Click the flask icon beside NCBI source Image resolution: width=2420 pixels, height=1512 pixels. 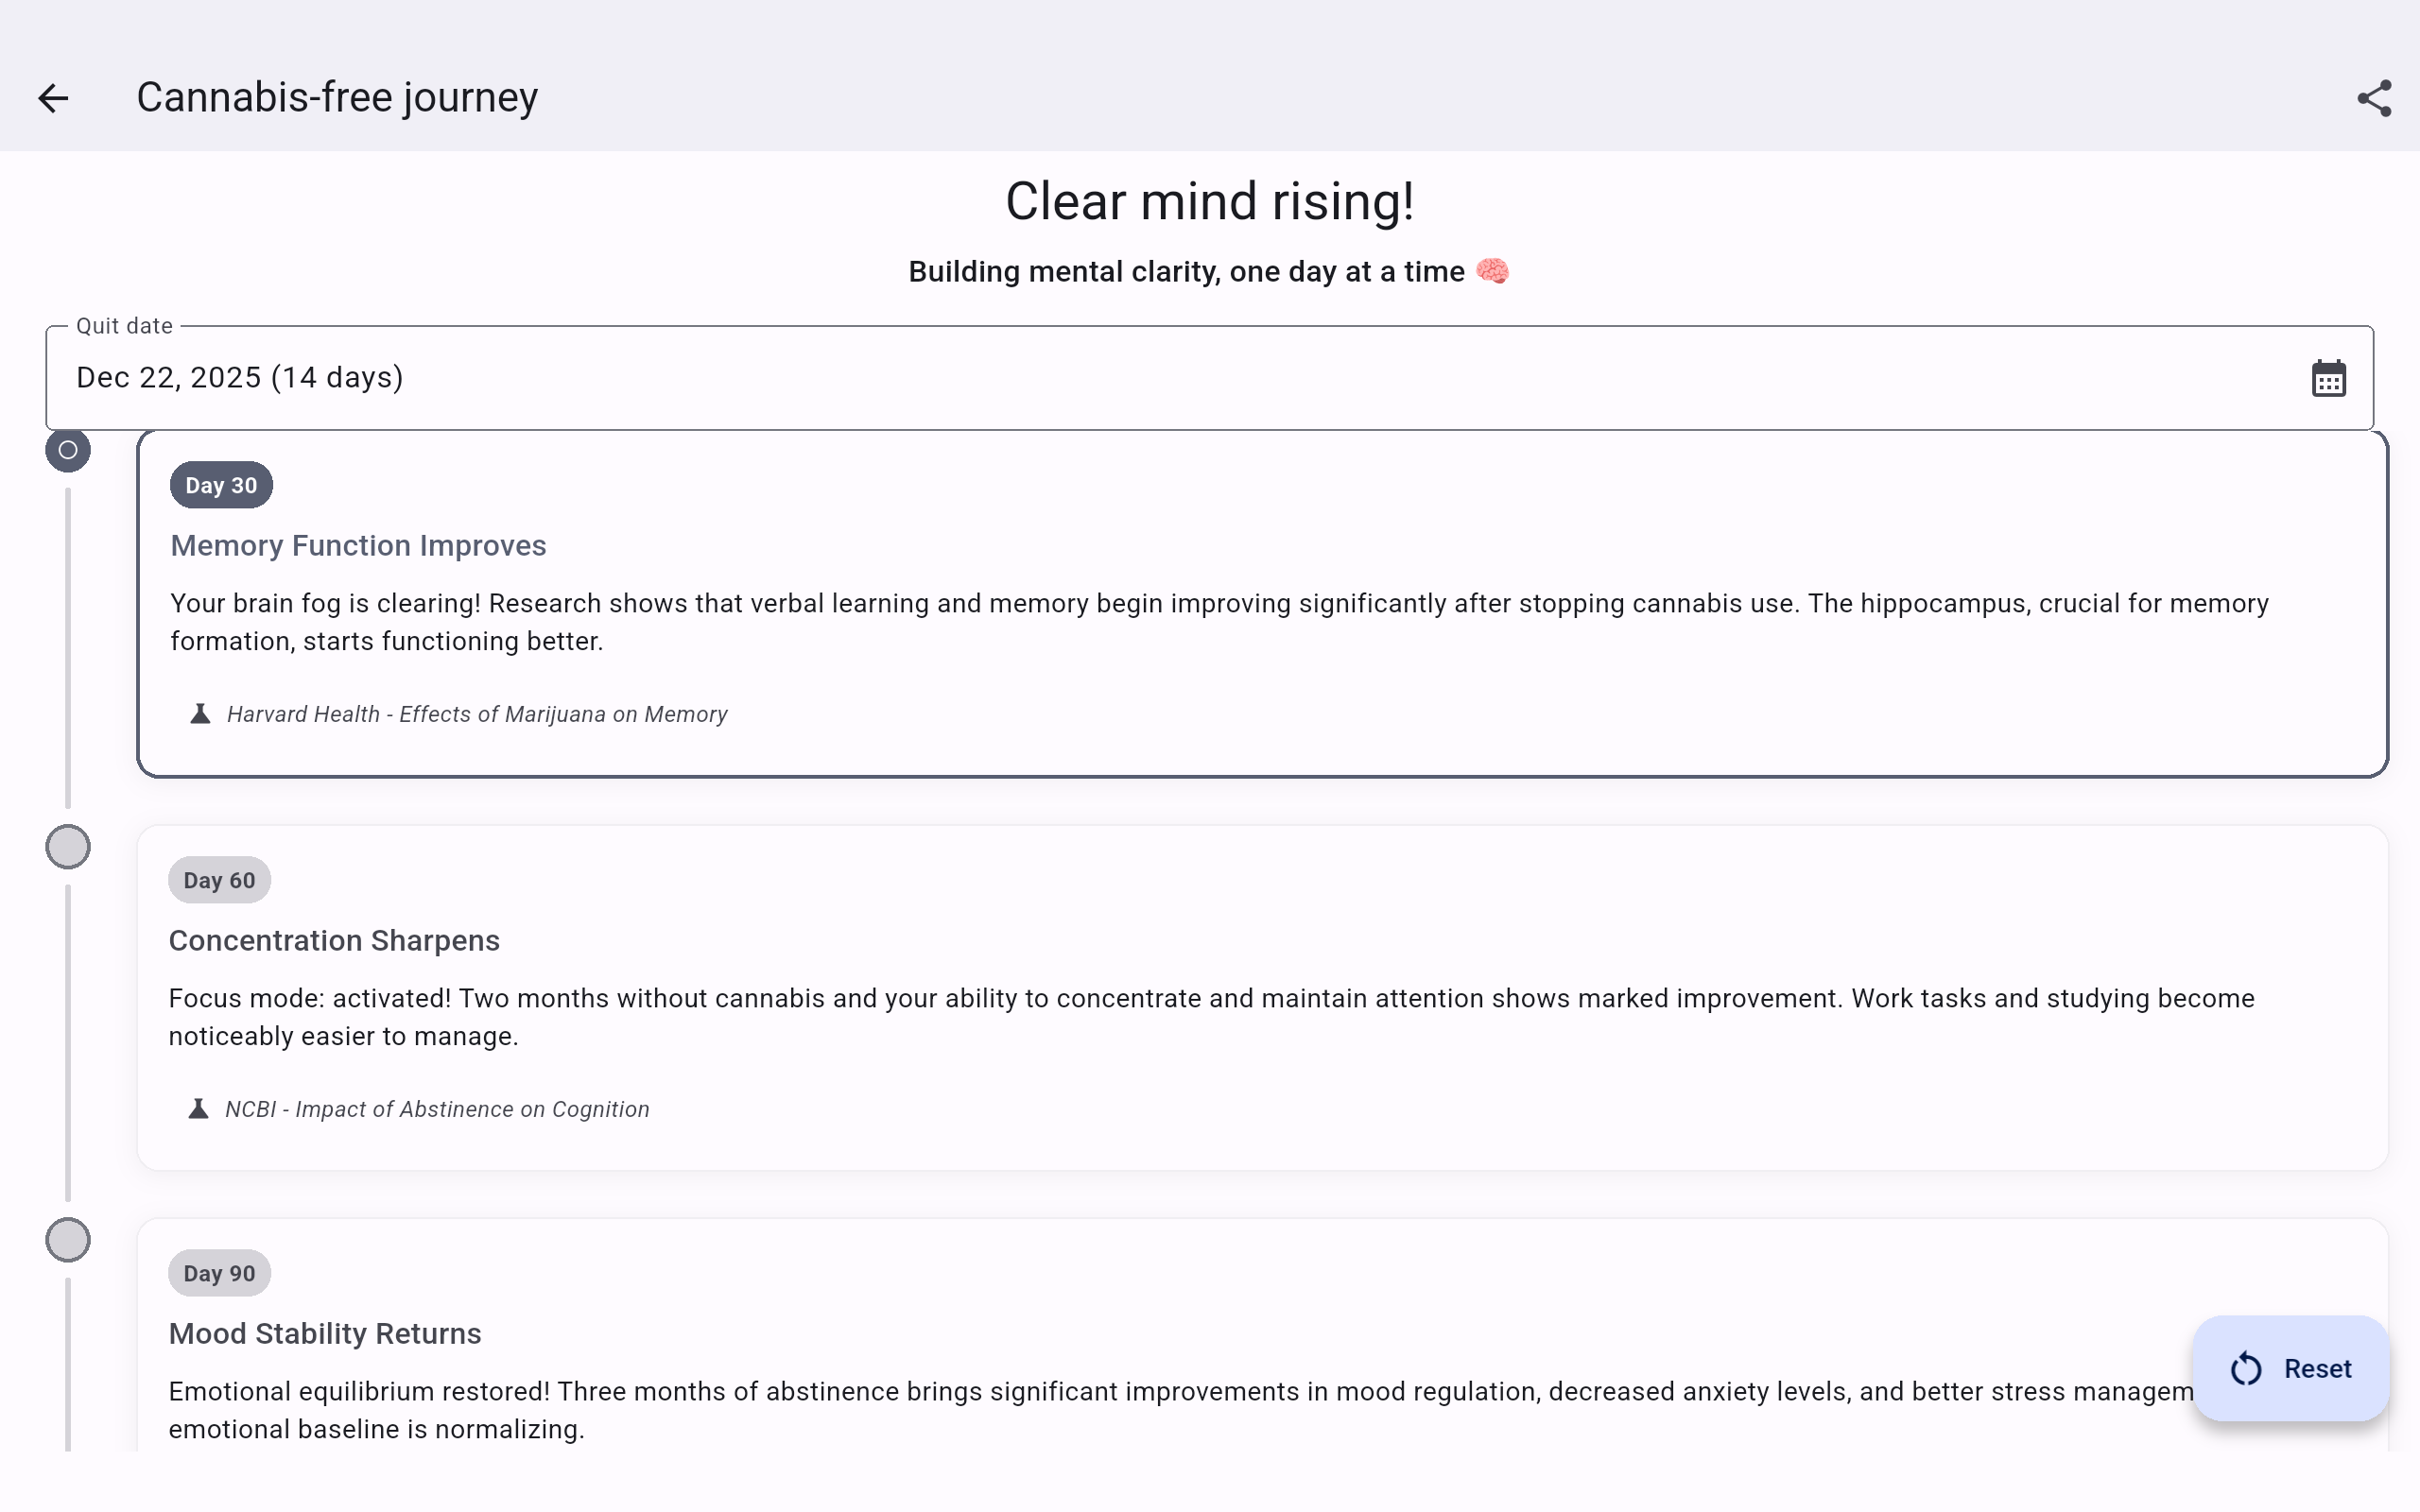pyautogui.click(x=198, y=1109)
